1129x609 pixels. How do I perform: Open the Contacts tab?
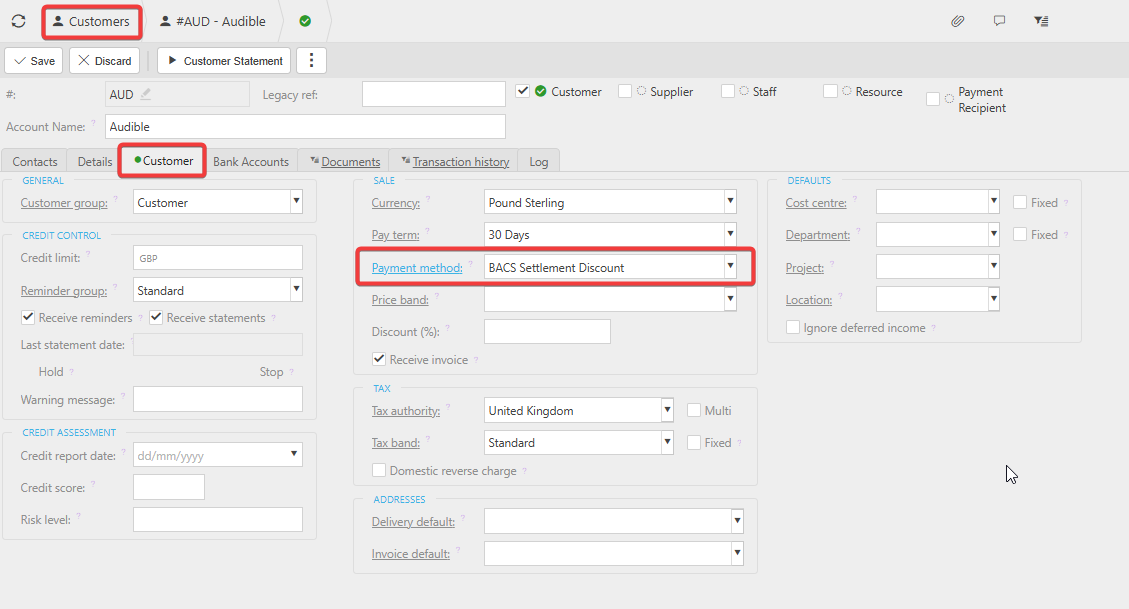pyautogui.click(x=35, y=161)
